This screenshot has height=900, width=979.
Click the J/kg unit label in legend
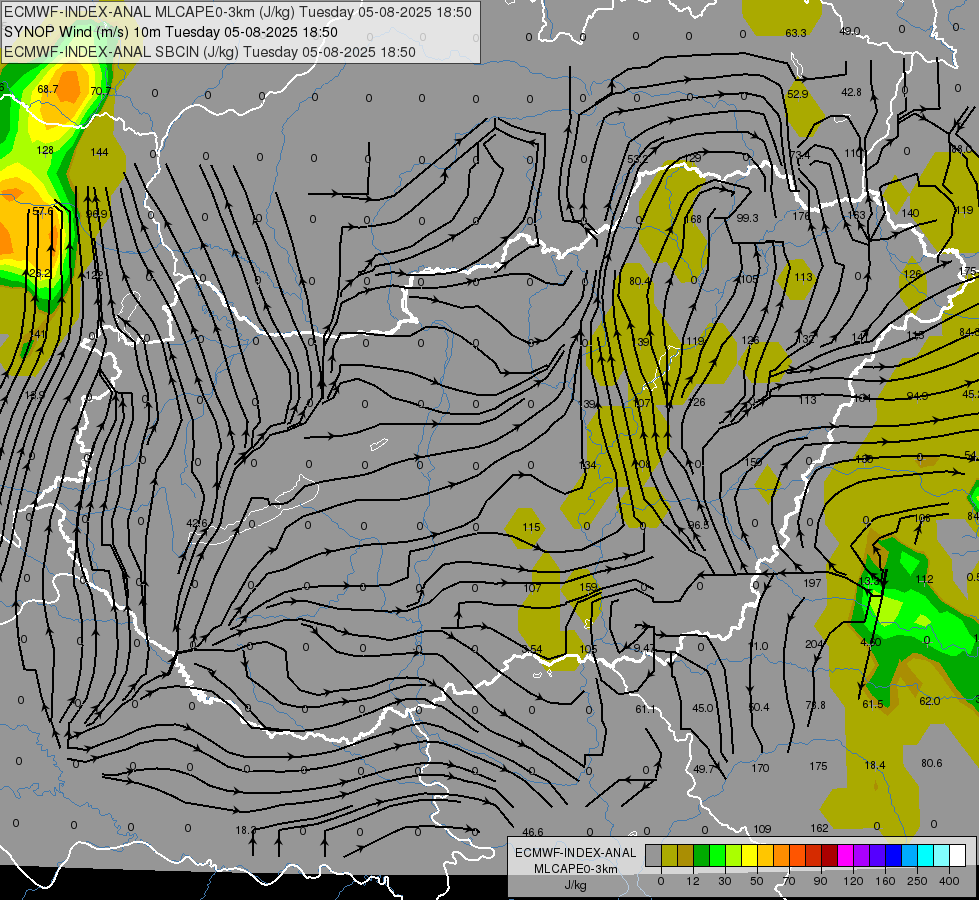(576, 885)
